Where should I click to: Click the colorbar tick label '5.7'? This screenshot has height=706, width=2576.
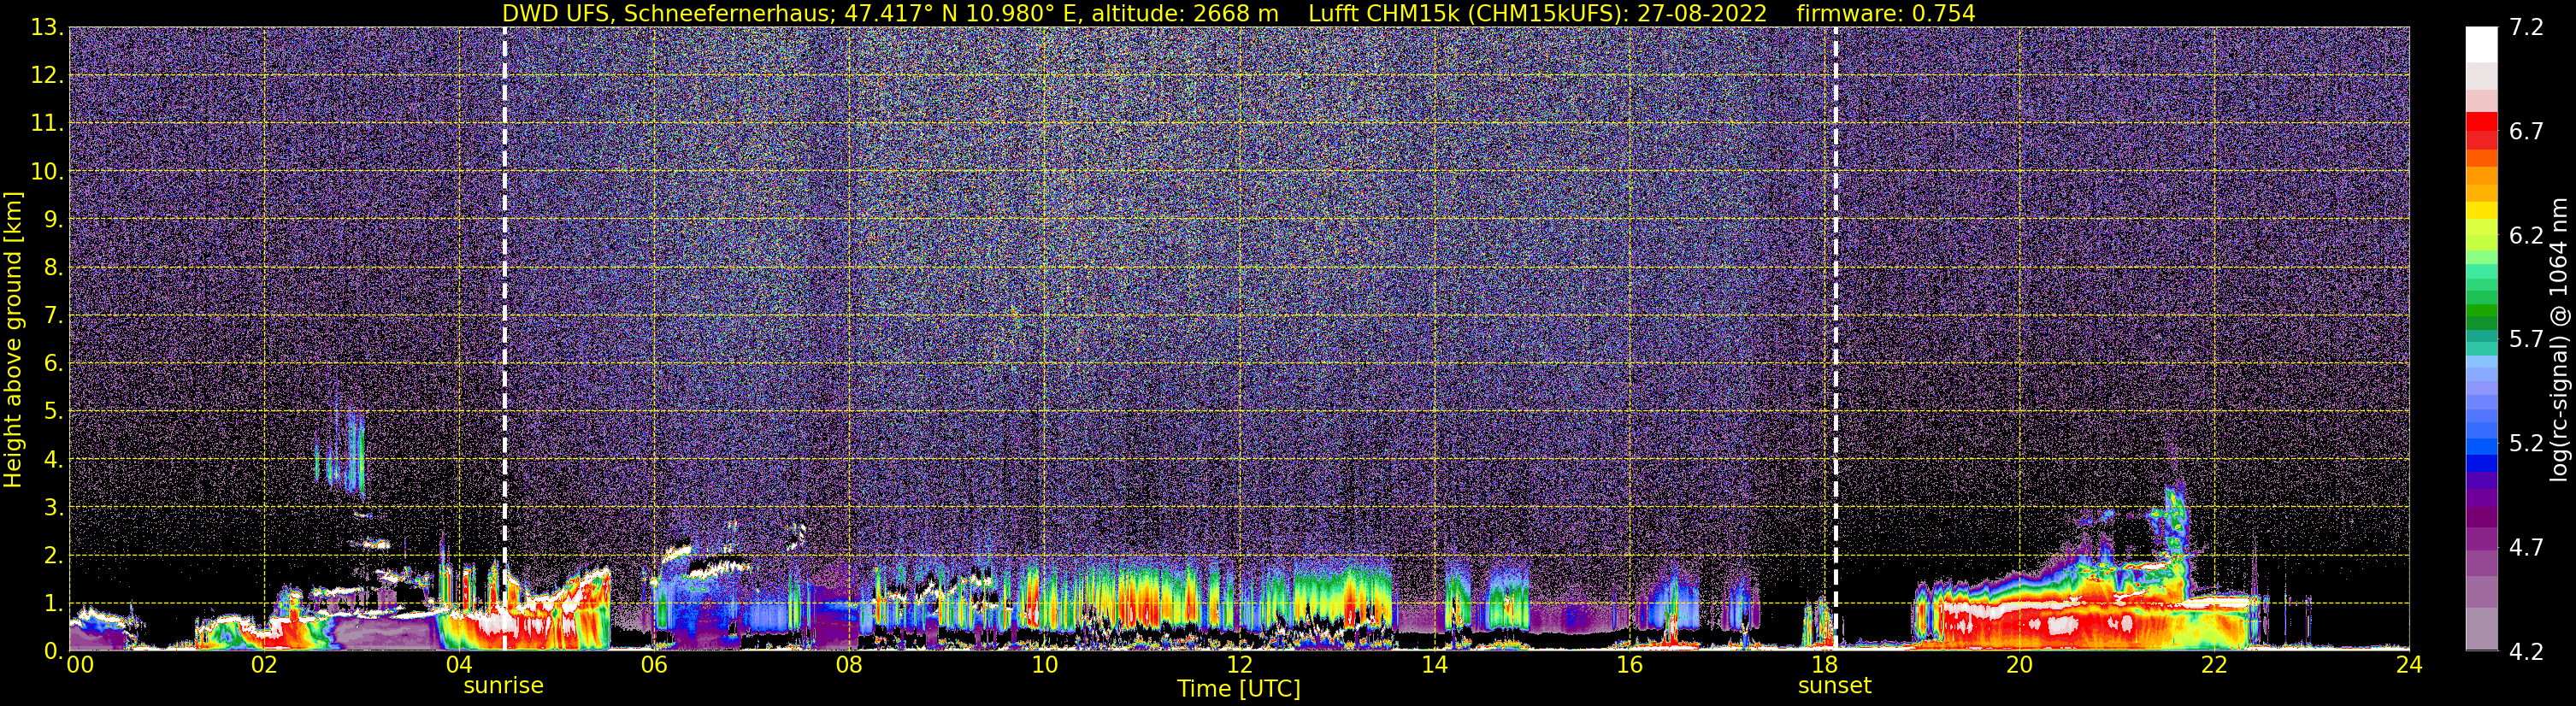tap(2526, 340)
